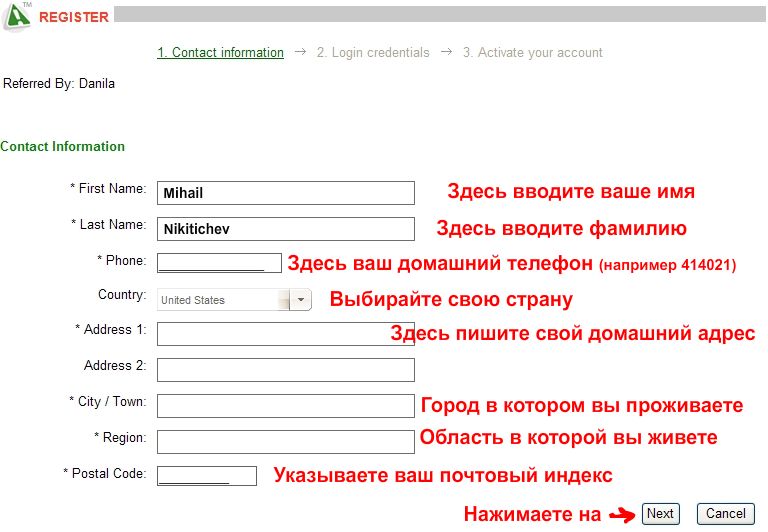Click the green A logo icon
Viewport: 768px width, 532px height.
coord(17,16)
